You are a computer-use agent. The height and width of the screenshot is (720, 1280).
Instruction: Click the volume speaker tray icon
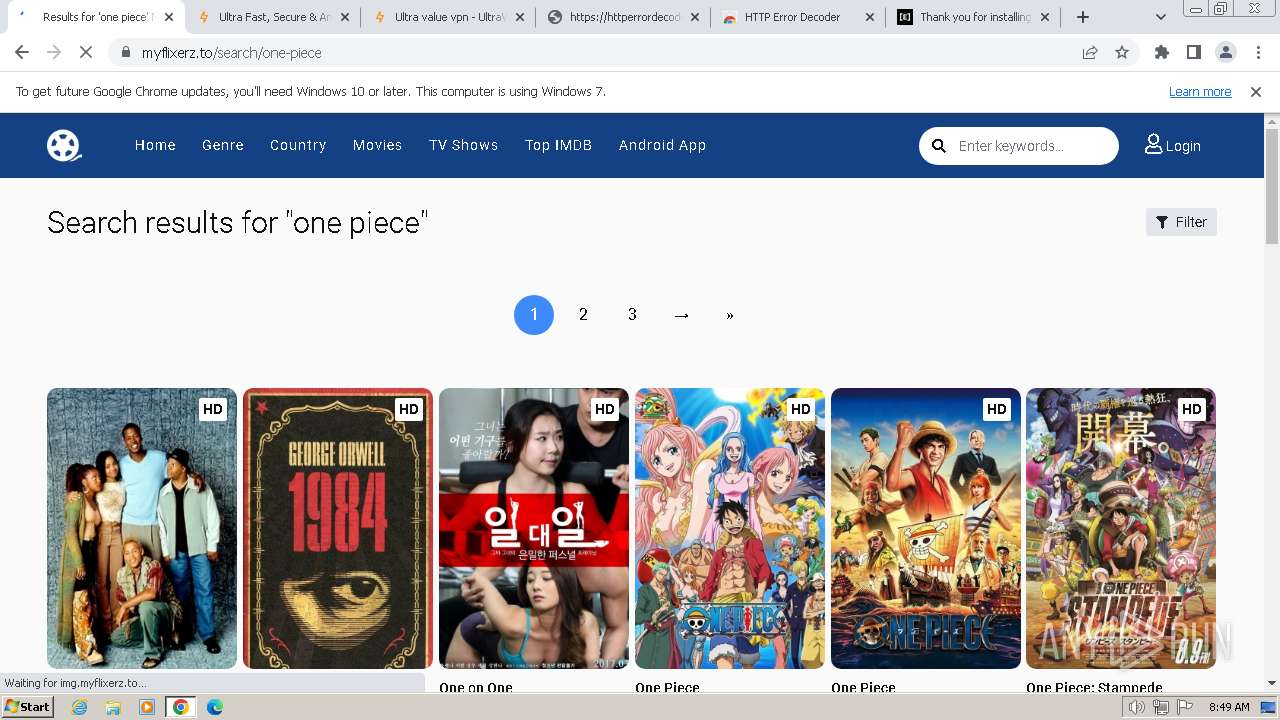coord(1137,707)
